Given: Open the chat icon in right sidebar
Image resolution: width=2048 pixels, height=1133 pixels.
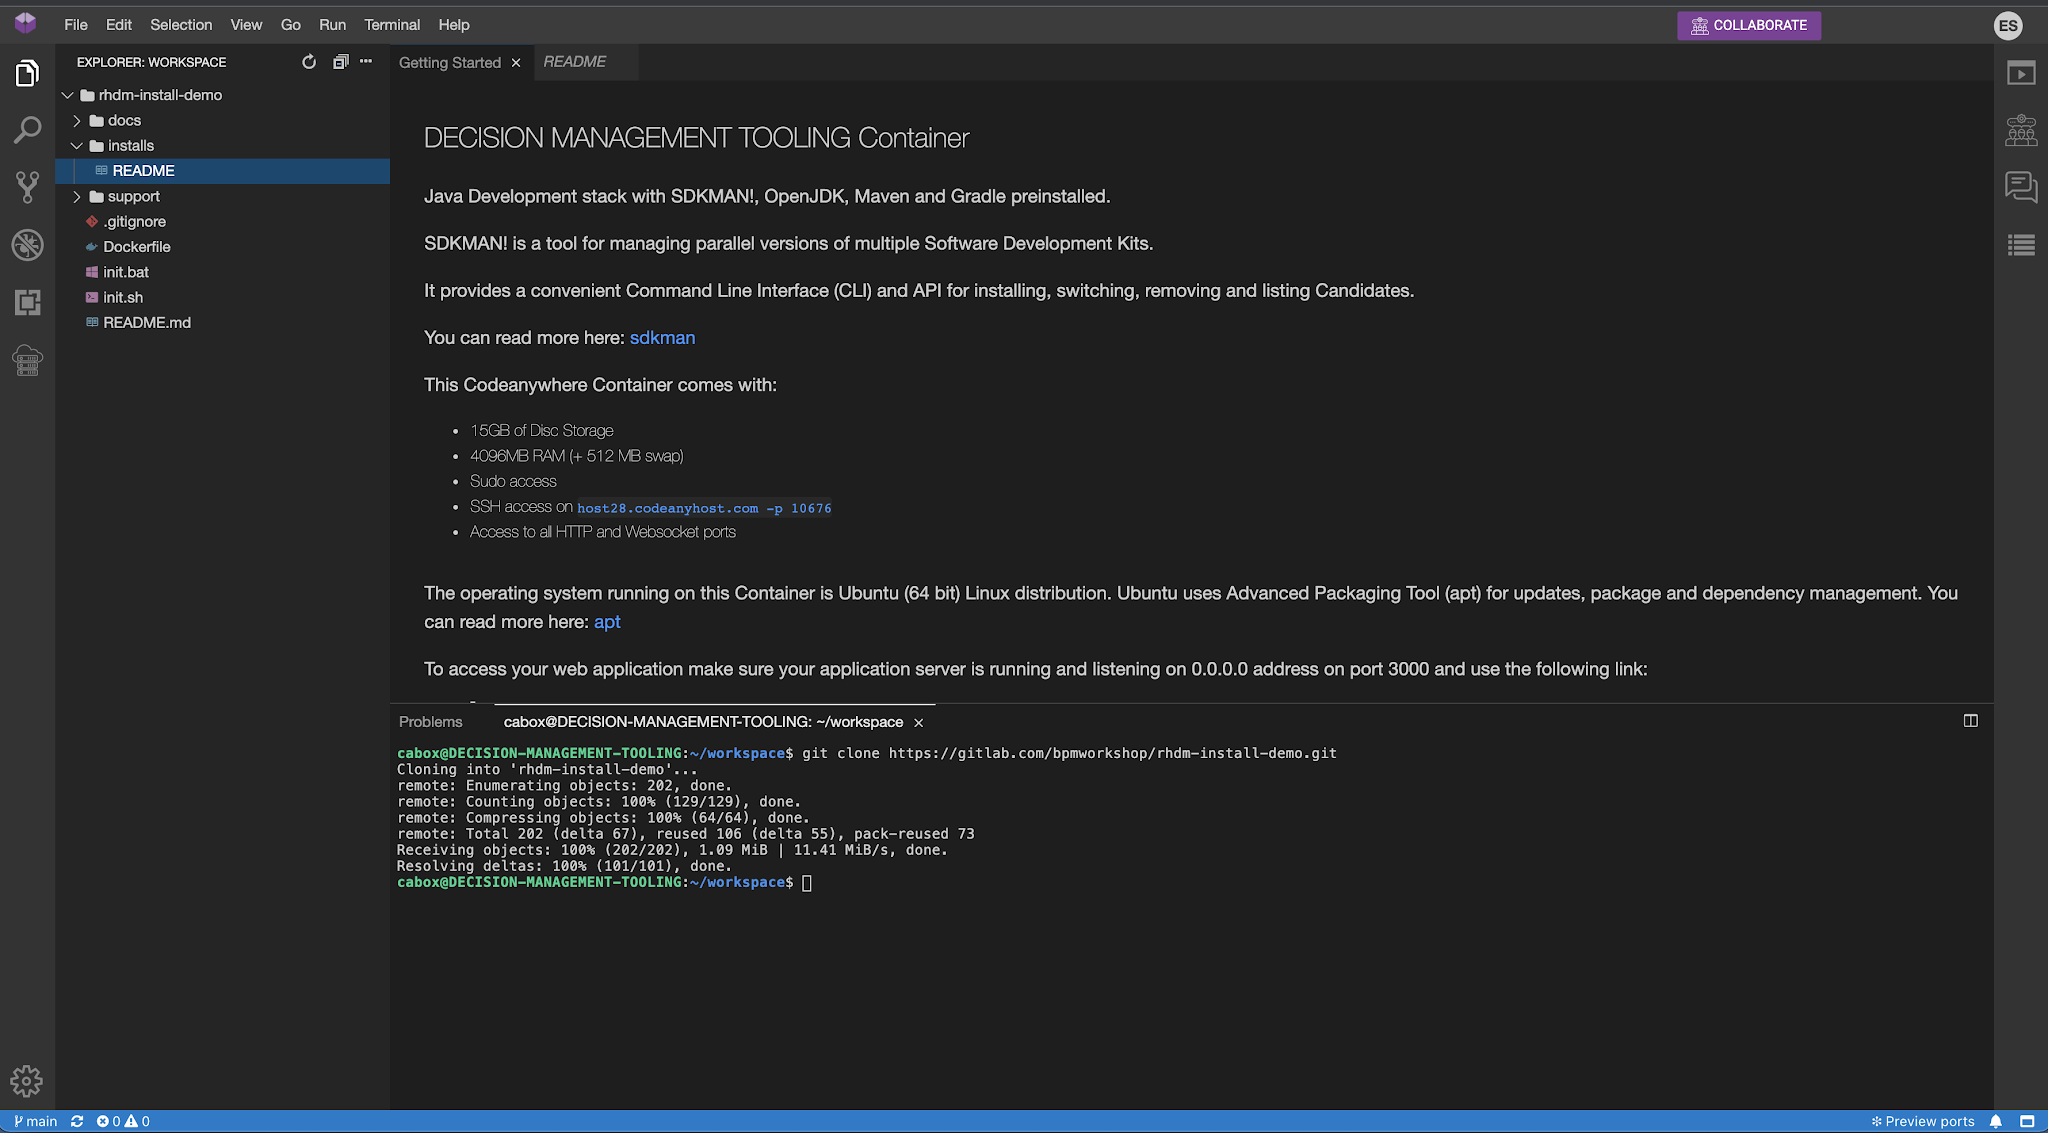Looking at the screenshot, I should [2021, 187].
